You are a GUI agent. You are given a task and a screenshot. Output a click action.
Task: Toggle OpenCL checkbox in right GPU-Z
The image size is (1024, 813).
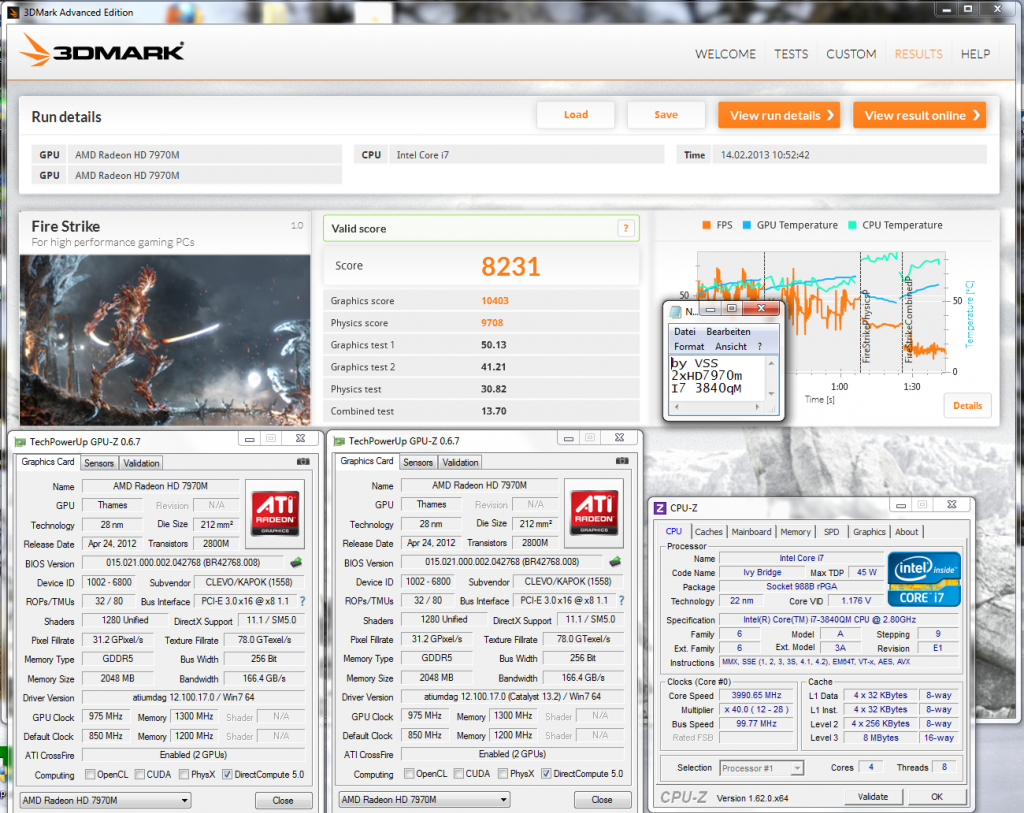(x=409, y=774)
